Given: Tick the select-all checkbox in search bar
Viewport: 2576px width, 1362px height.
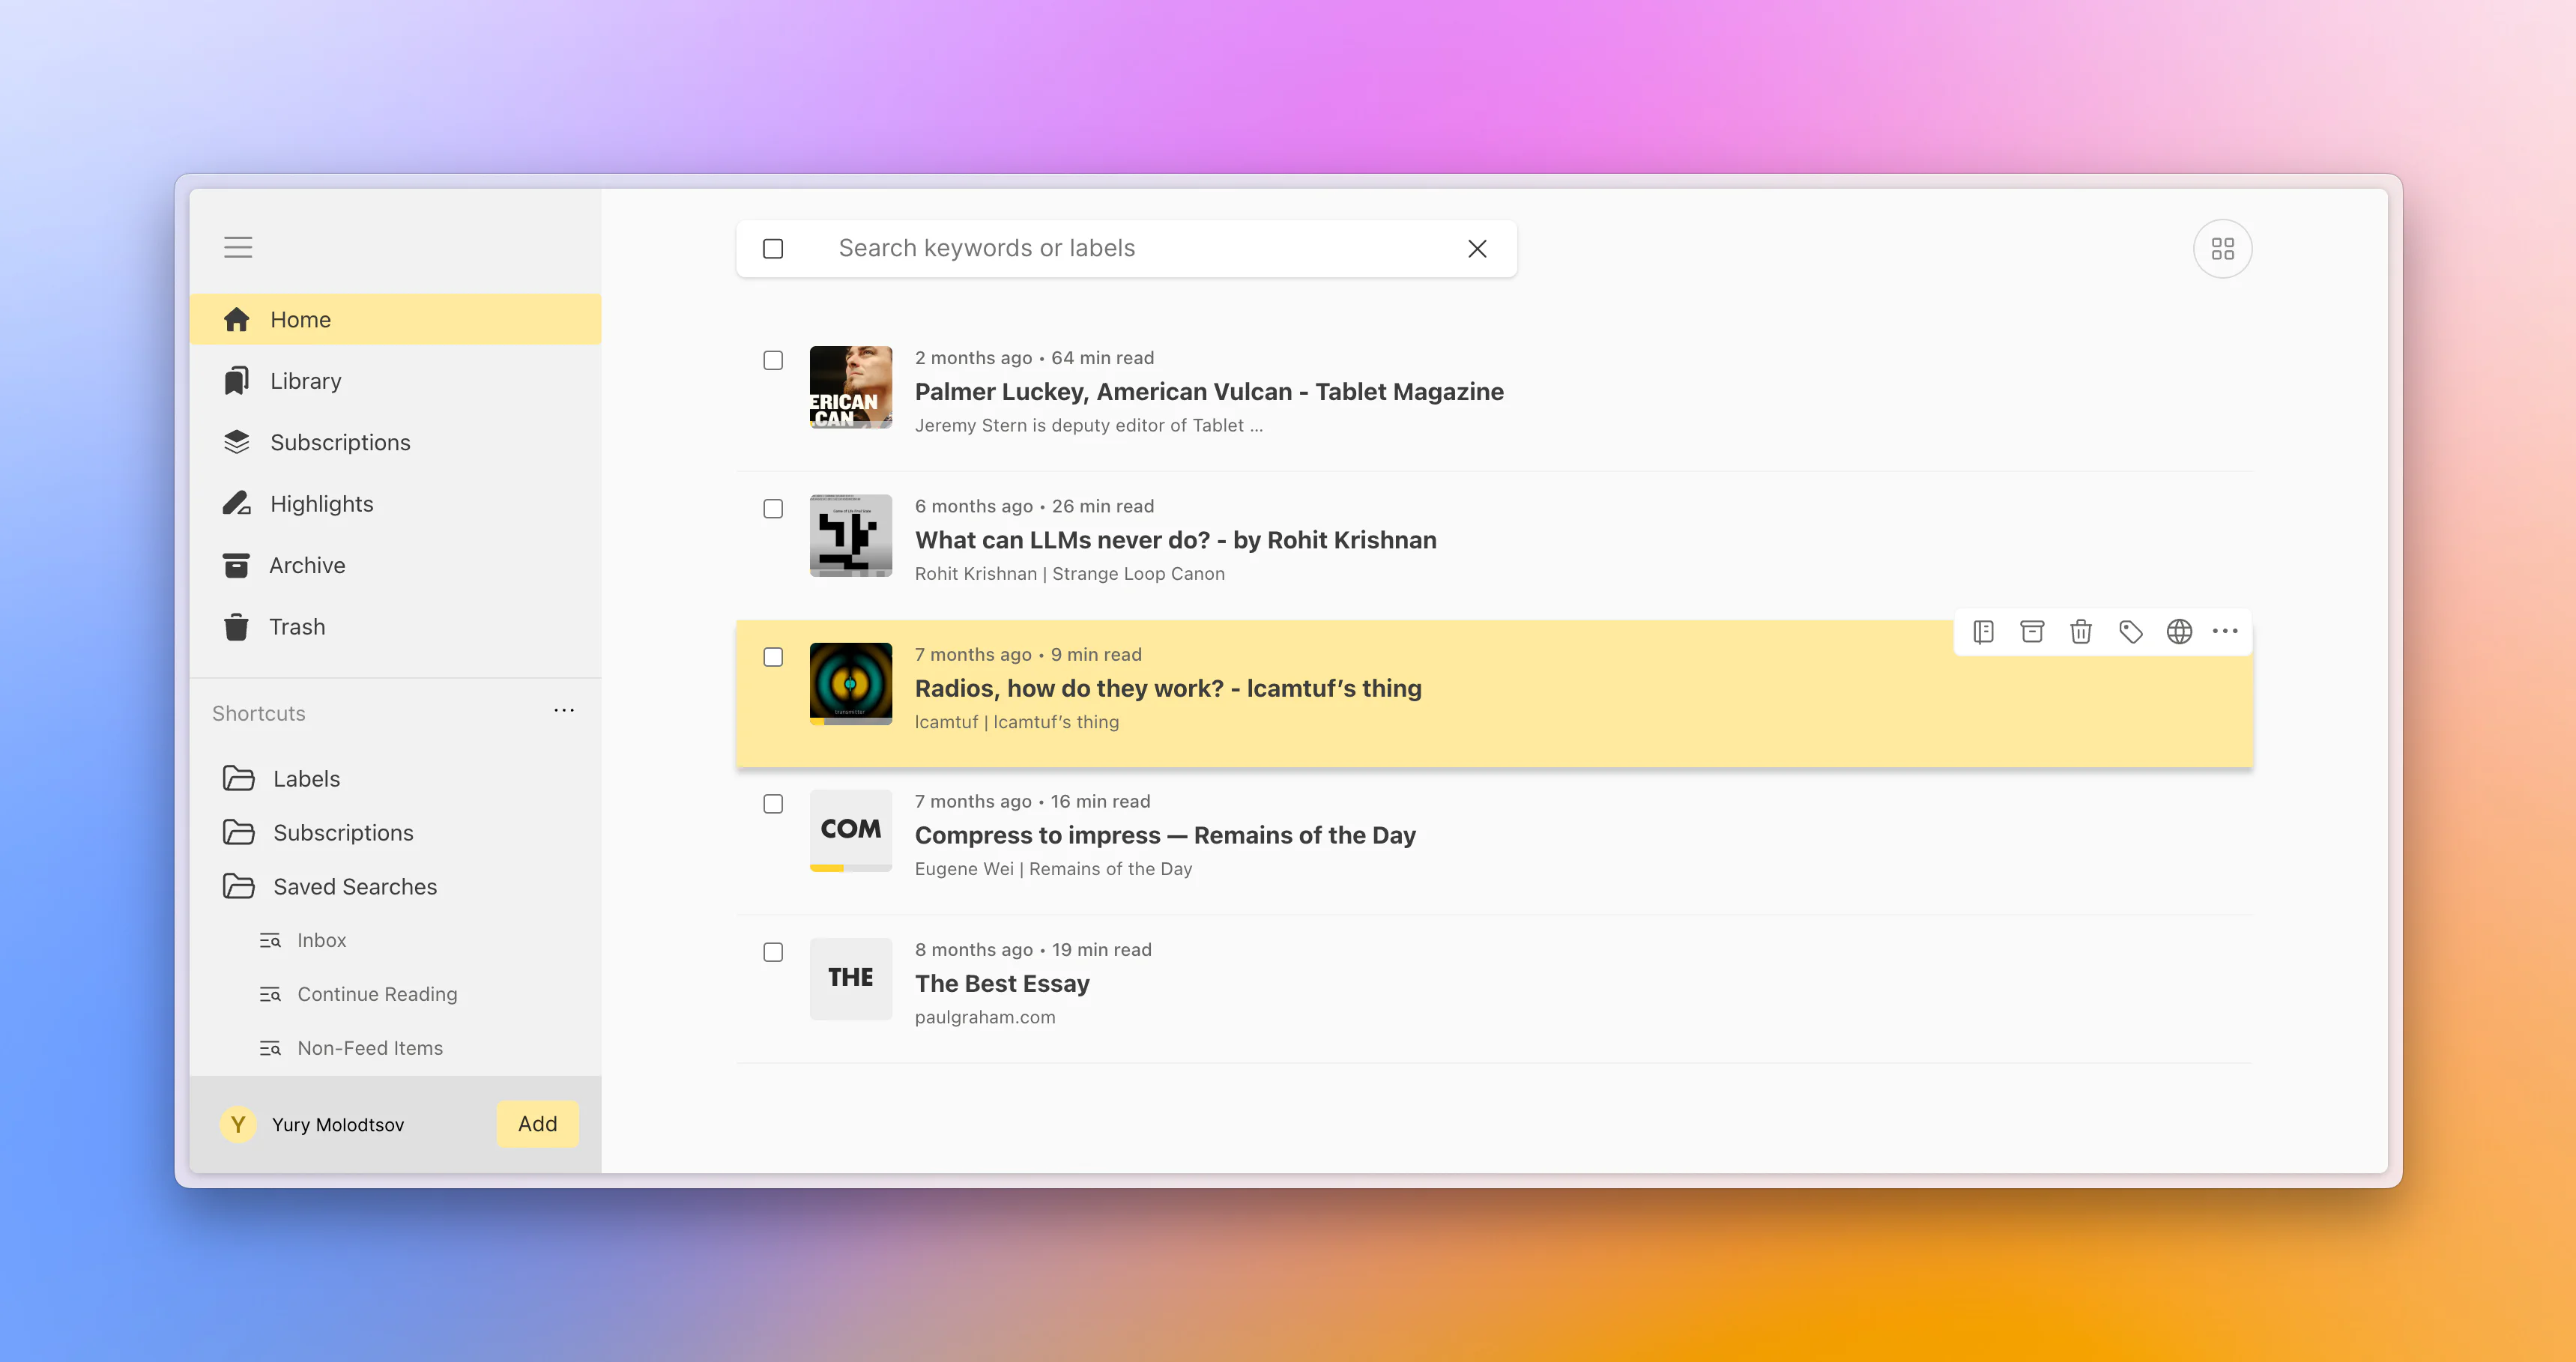Looking at the screenshot, I should point(773,248).
